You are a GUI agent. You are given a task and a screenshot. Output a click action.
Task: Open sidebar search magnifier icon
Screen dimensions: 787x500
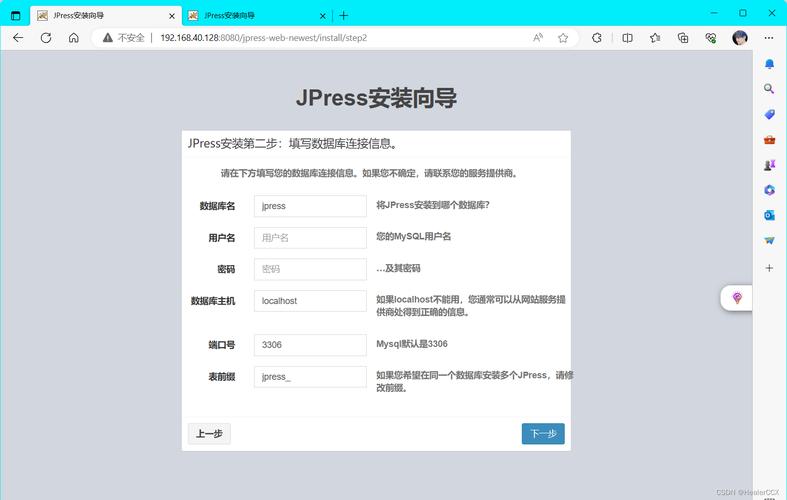click(x=769, y=89)
